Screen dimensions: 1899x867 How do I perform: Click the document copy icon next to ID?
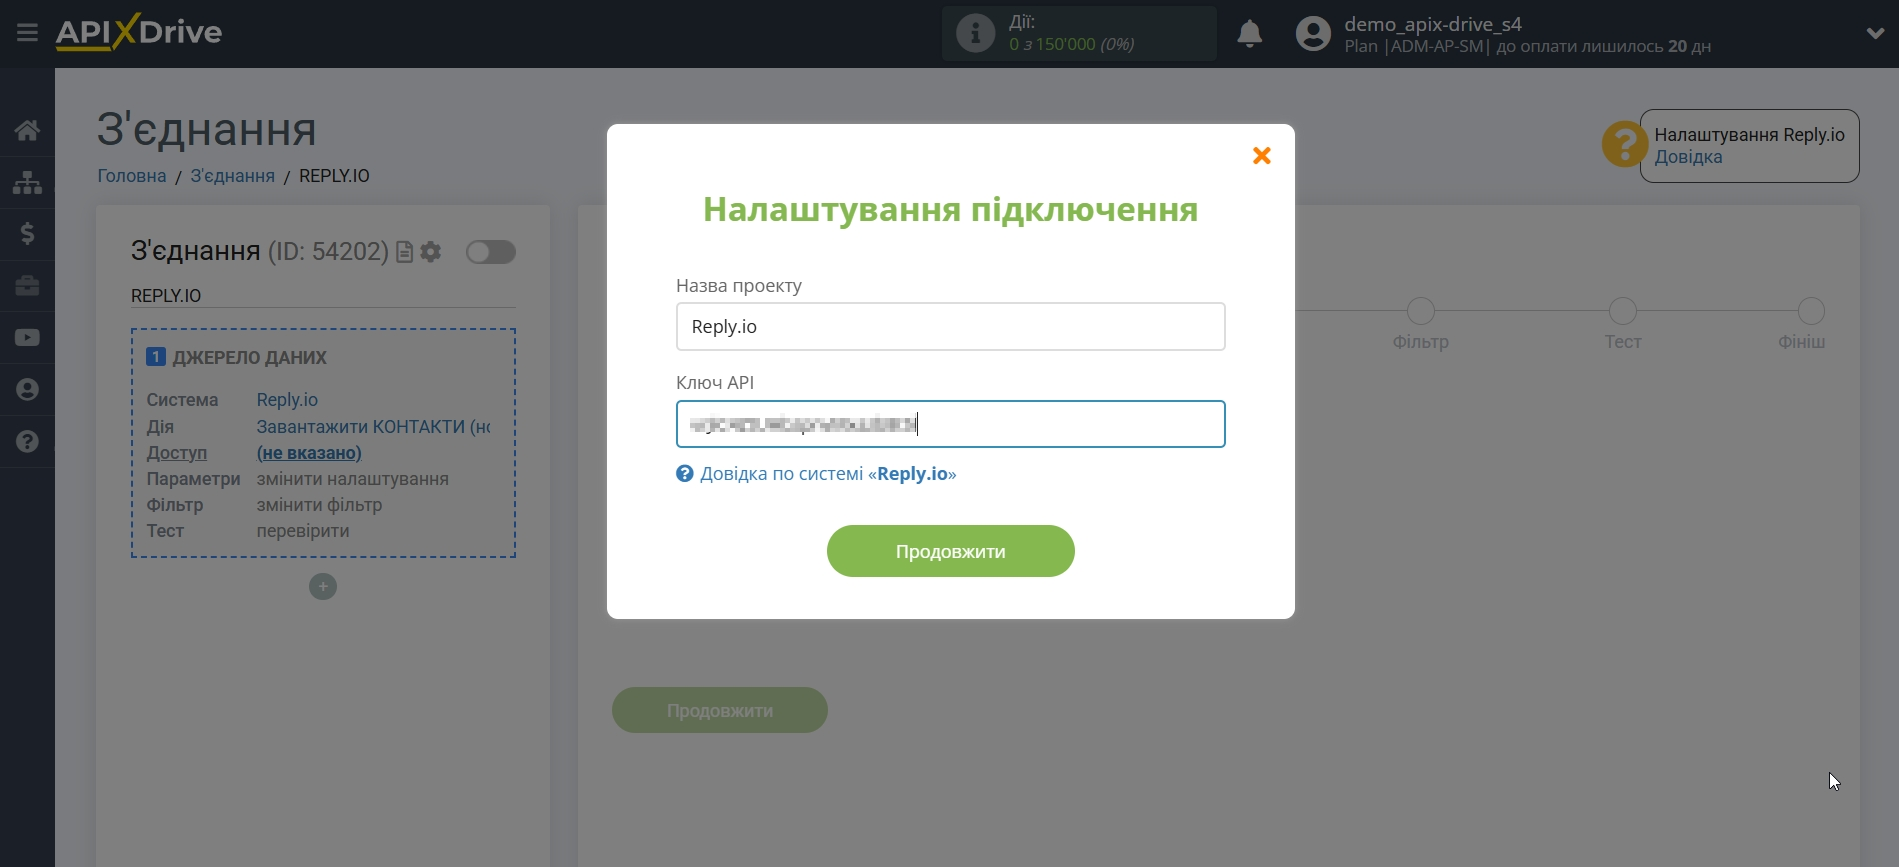click(x=404, y=252)
